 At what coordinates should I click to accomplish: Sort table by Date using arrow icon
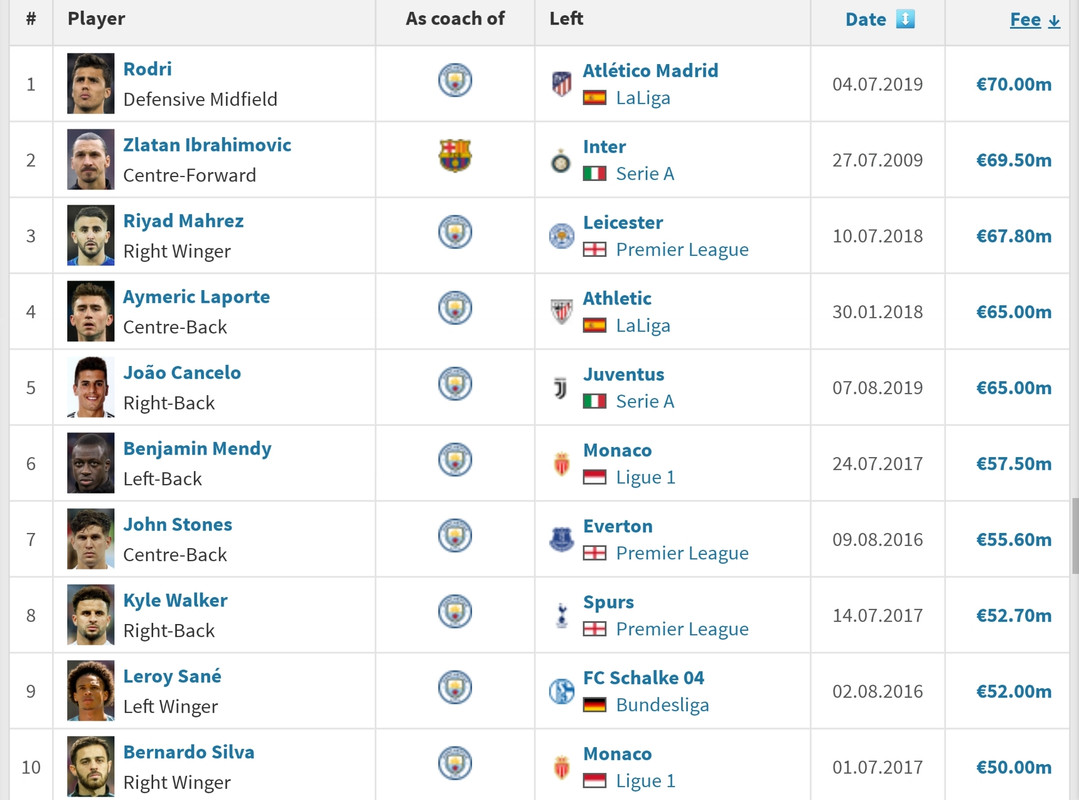point(905,19)
